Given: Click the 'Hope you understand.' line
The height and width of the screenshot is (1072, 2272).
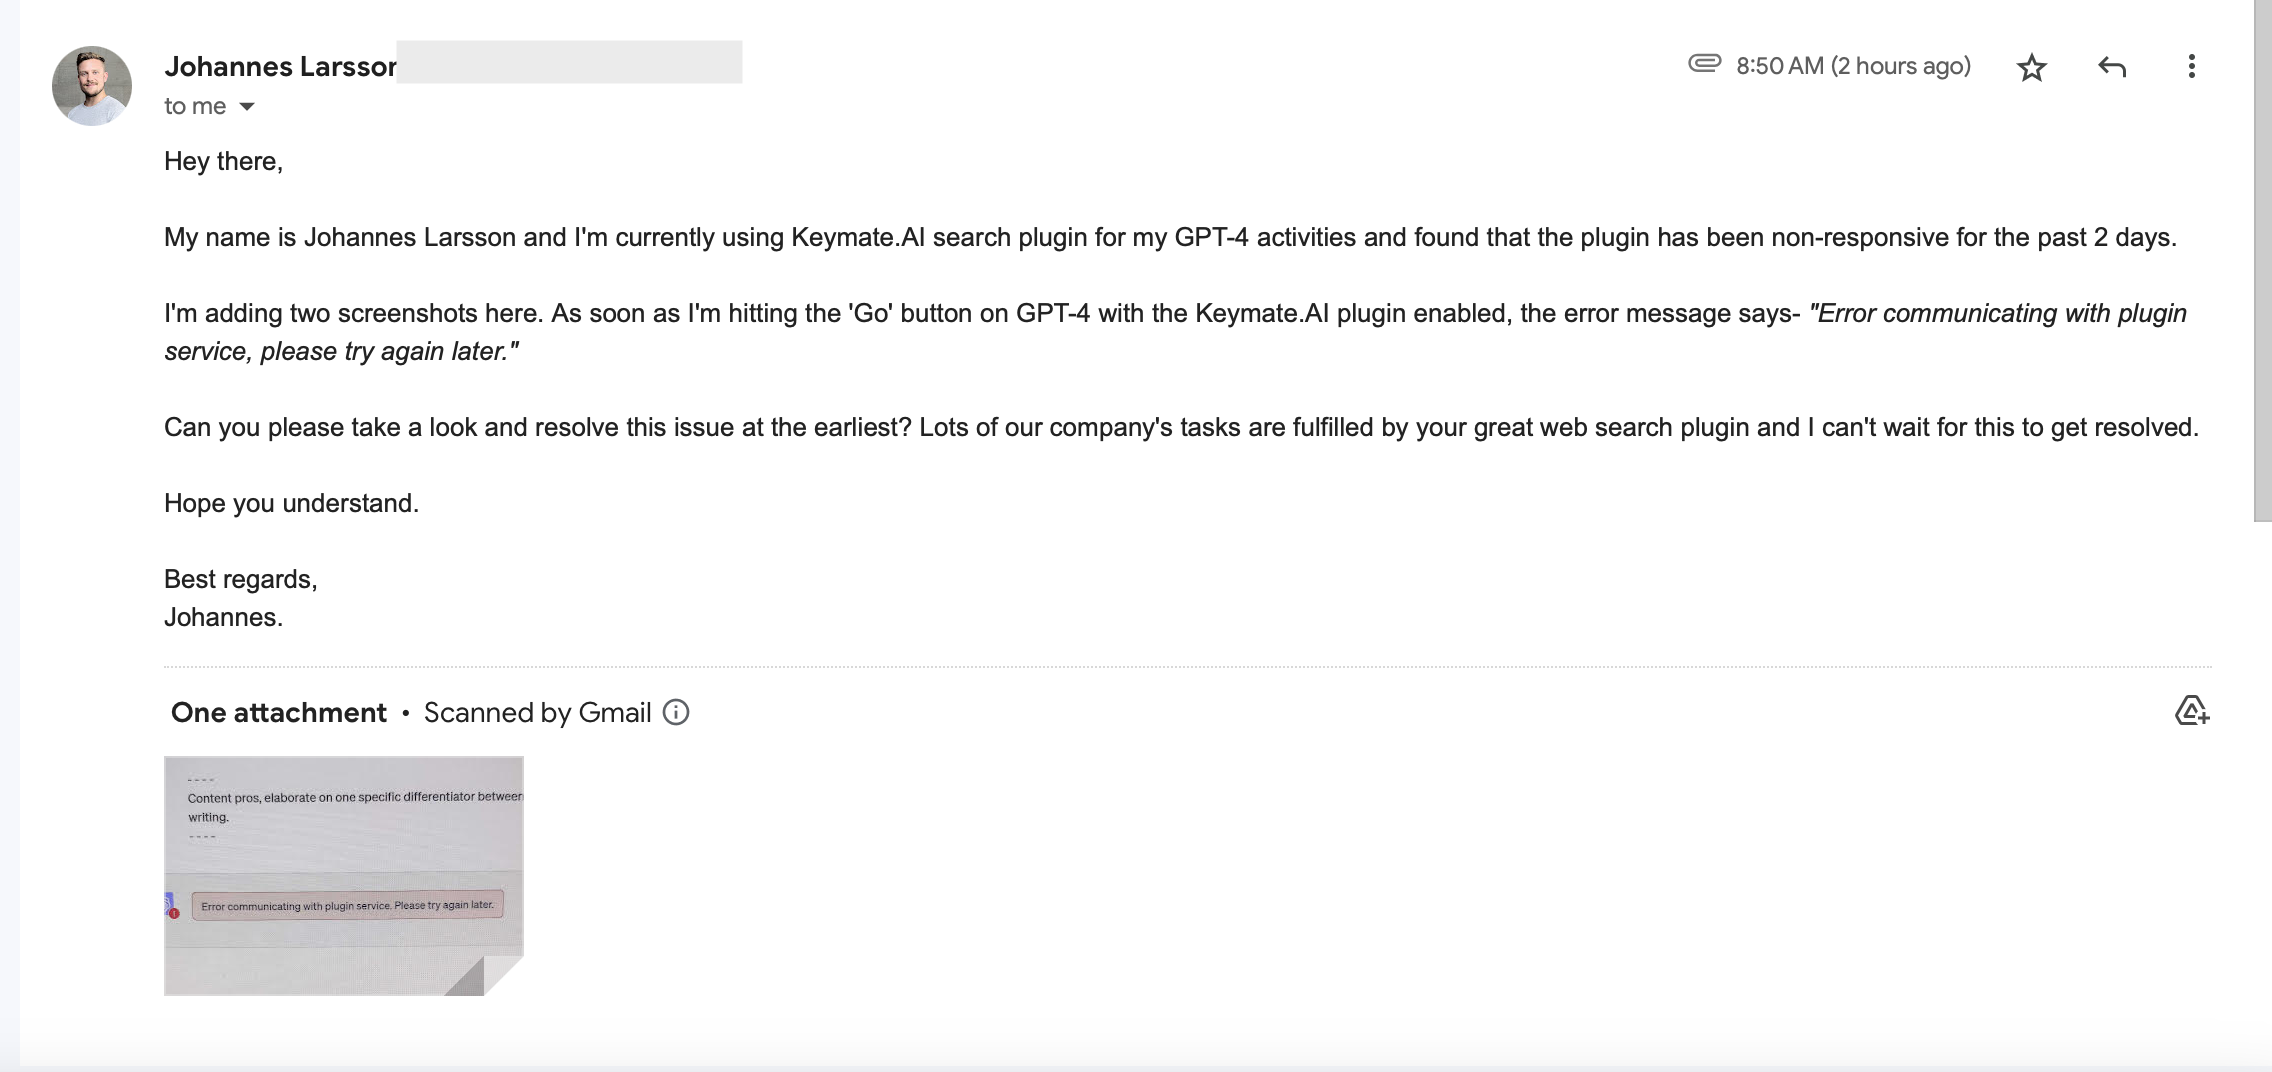Looking at the screenshot, I should click(291, 503).
